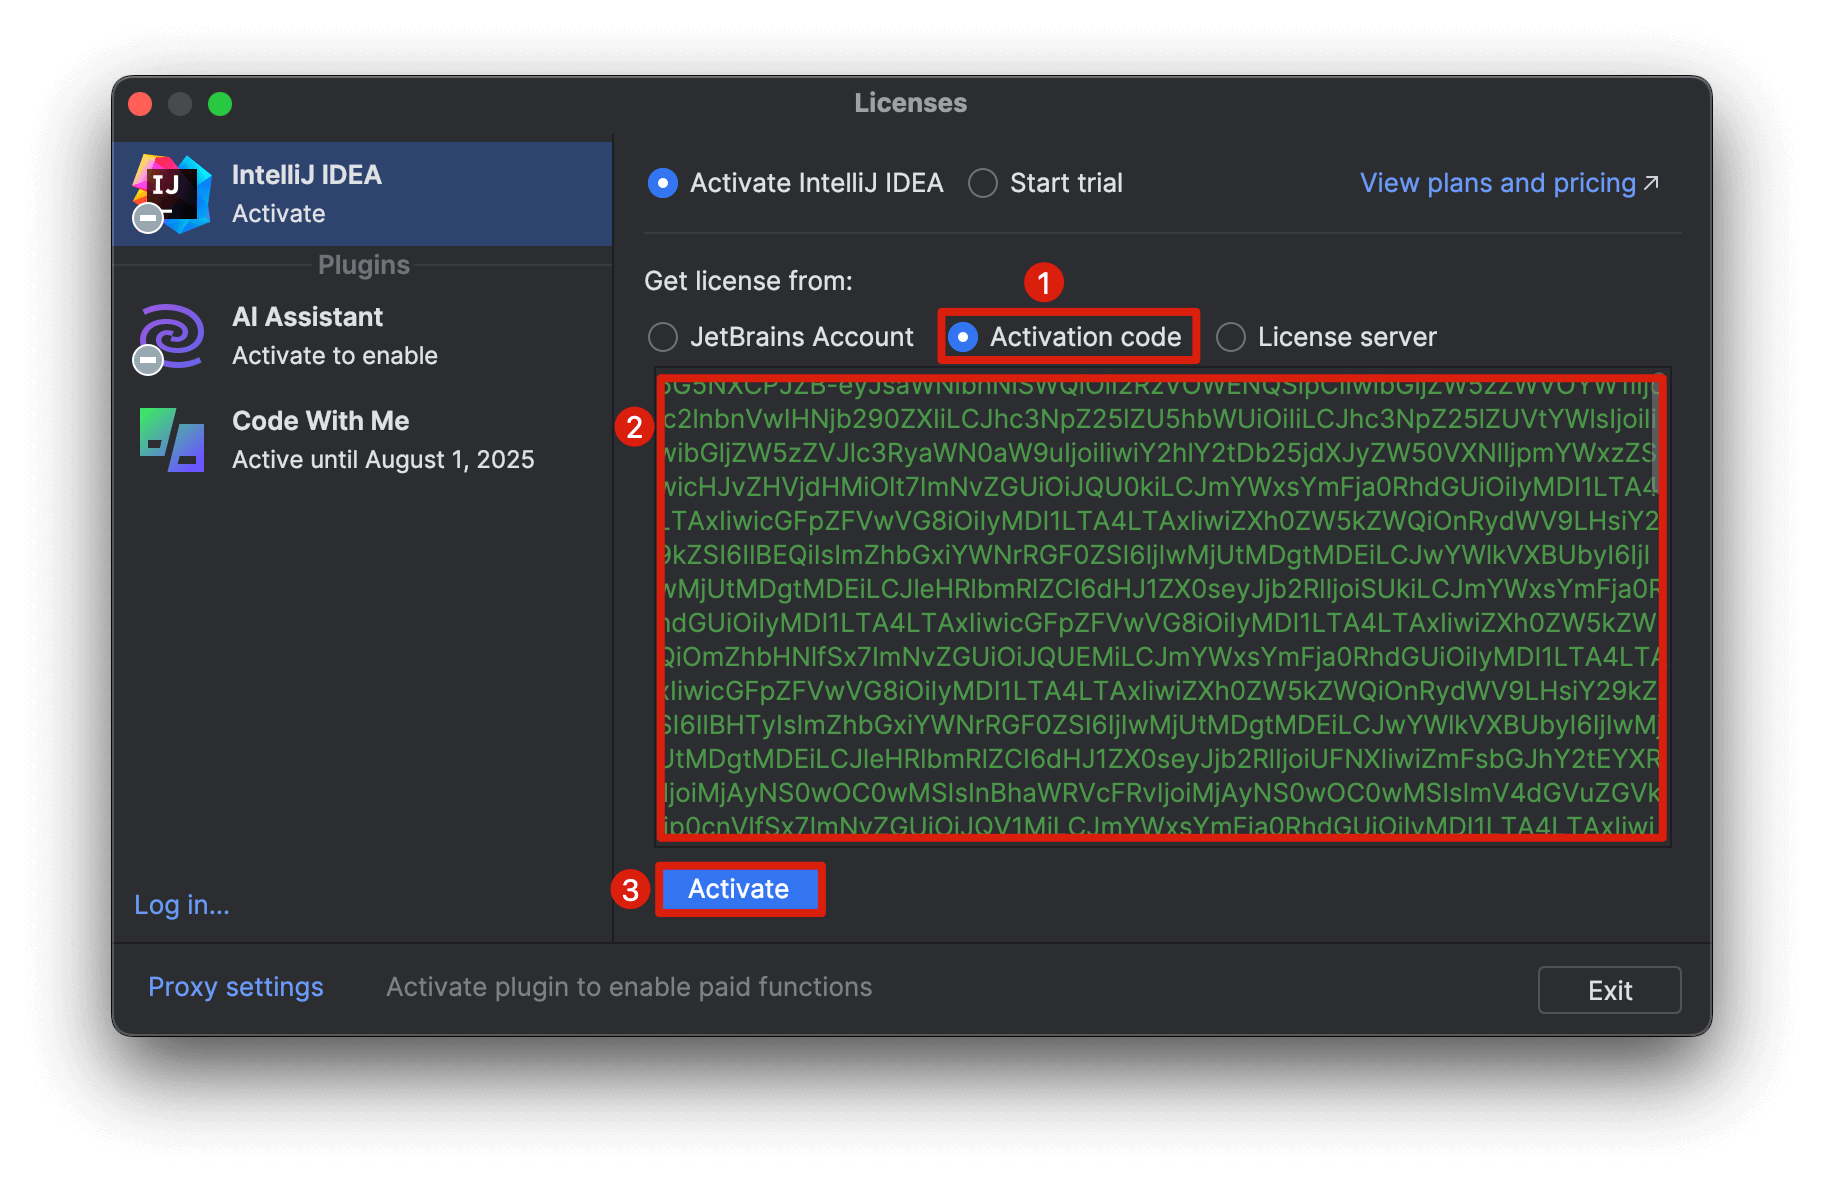Click the green zoom window button
The image size is (1824, 1184).
pos(220,104)
